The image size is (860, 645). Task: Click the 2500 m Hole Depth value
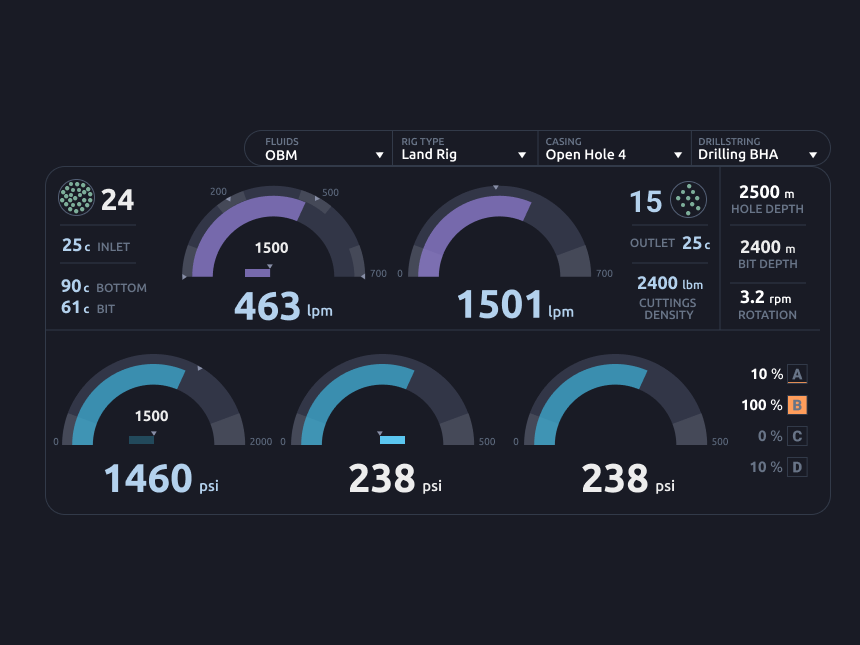pyautogui.click(x=766, y=192)
